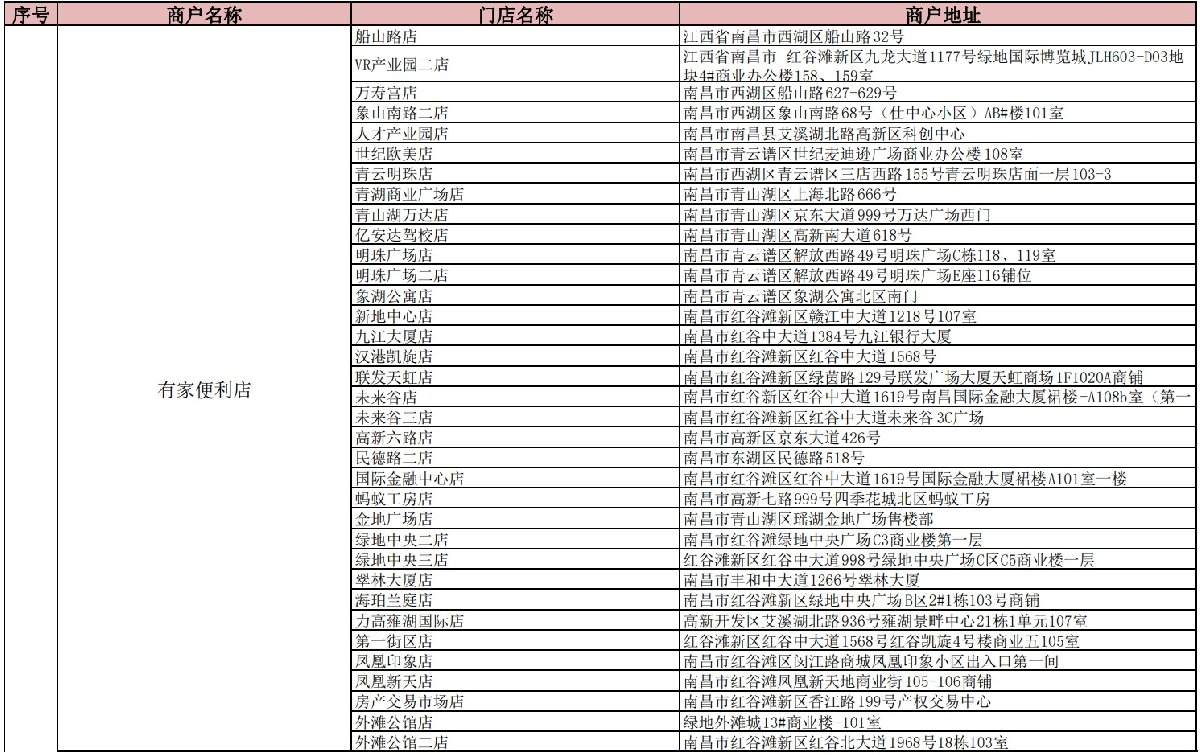Click address 南昌市青云谱区象湖公寓北区南门

click(x=800, y=296)
